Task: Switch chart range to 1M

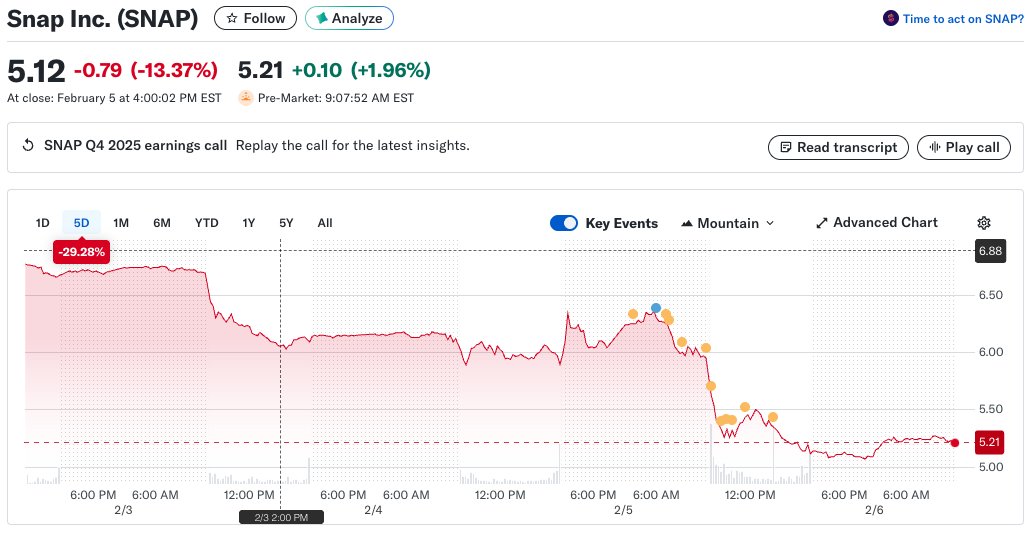Action: [121, 223]
